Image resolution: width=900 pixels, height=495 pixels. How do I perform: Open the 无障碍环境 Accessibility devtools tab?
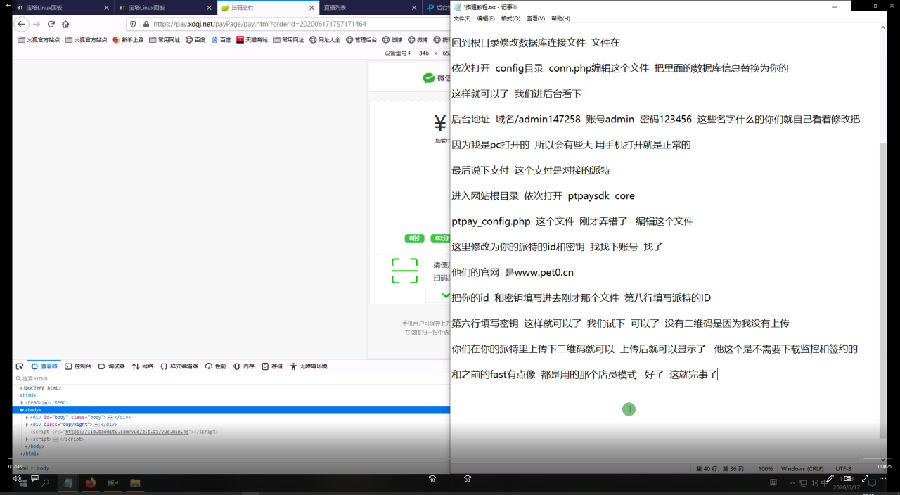(x=309, y=366)
